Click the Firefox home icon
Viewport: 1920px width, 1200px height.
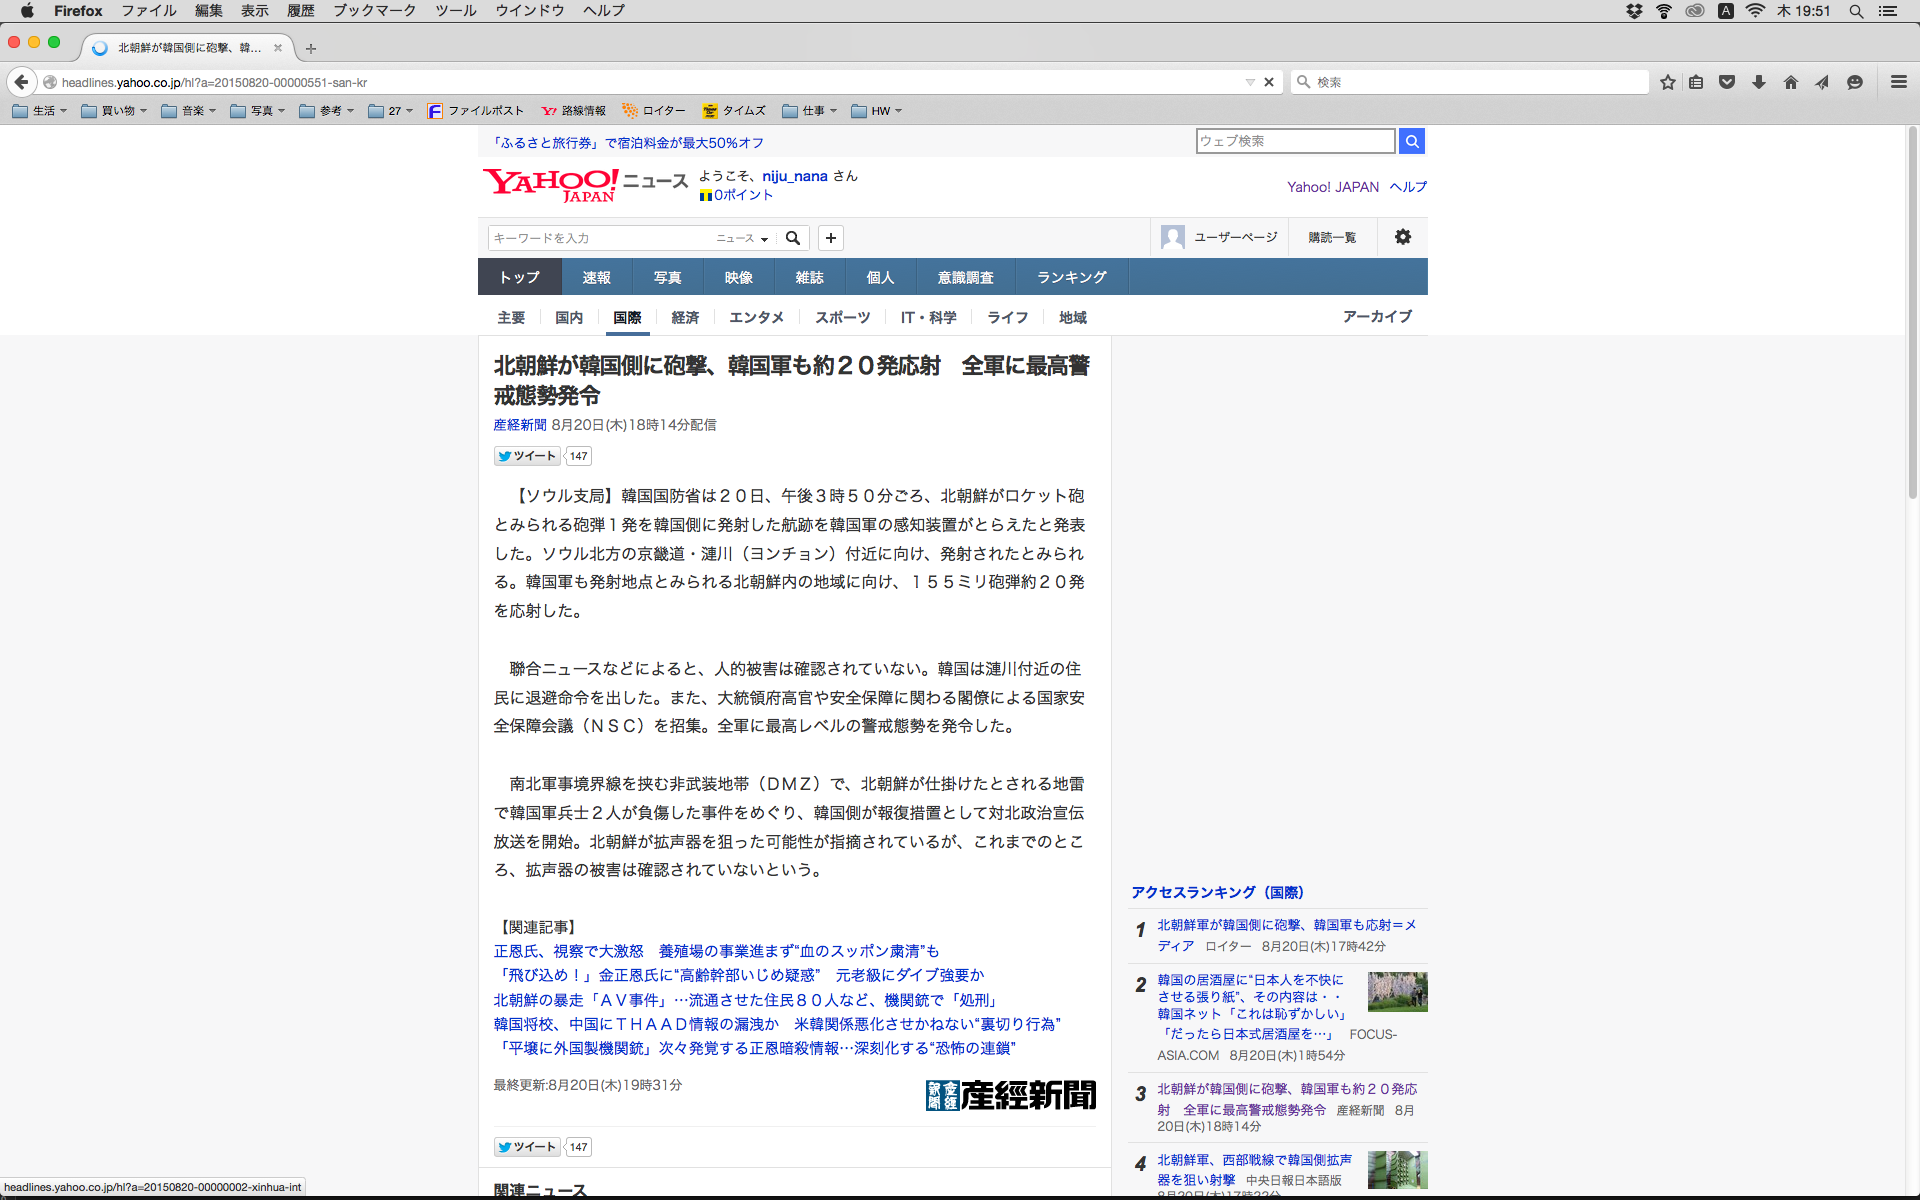pos(1790,82)
